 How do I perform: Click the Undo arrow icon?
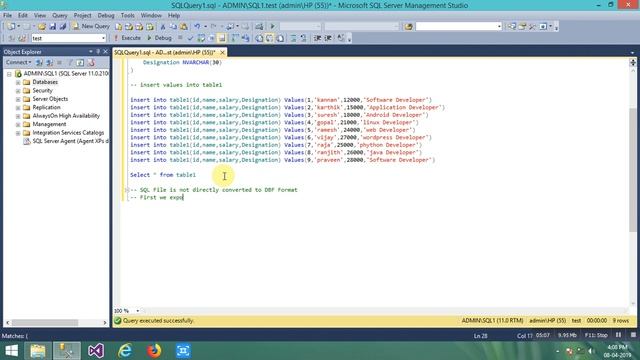pyautogui.click(x=197, y=27)
